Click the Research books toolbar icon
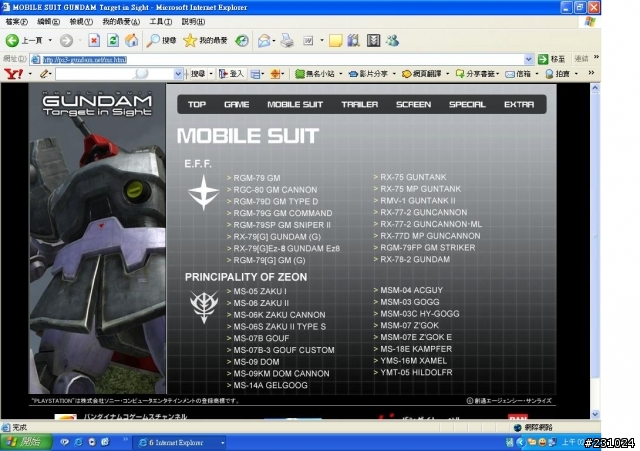 click(x=353, y=40)
